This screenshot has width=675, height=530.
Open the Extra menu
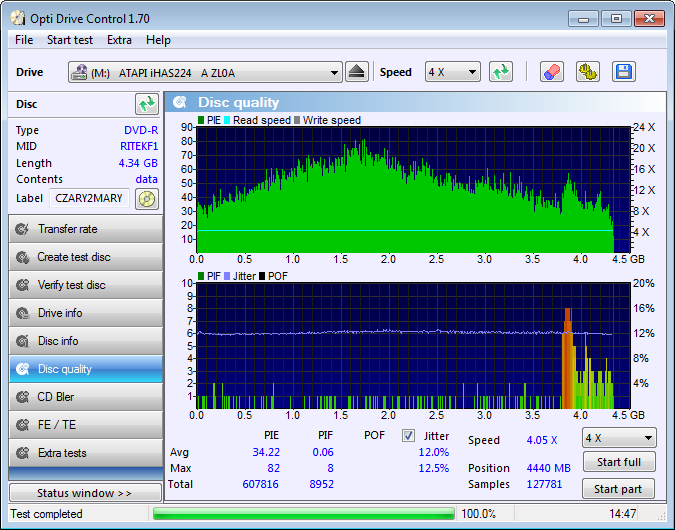(x=119, y=40)
